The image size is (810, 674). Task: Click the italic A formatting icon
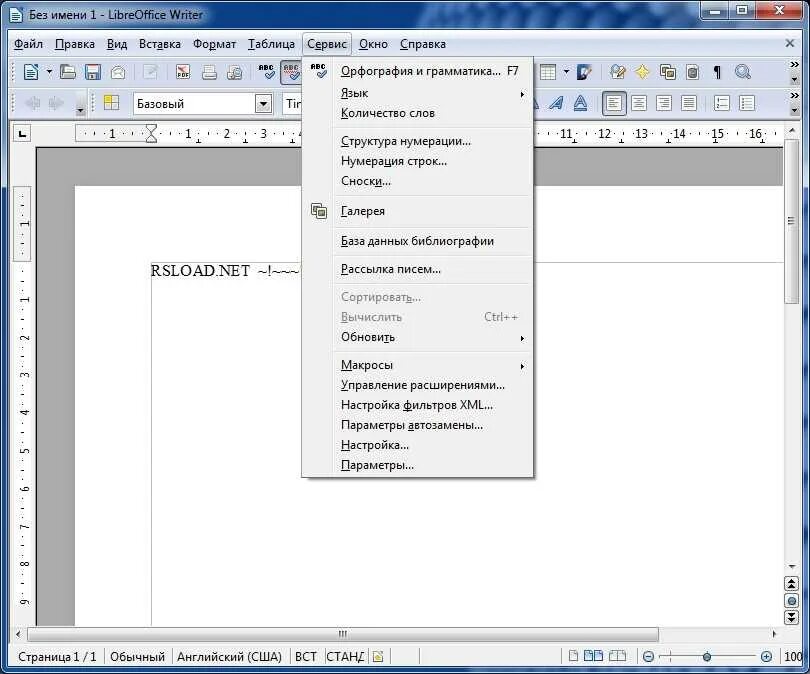556,103
